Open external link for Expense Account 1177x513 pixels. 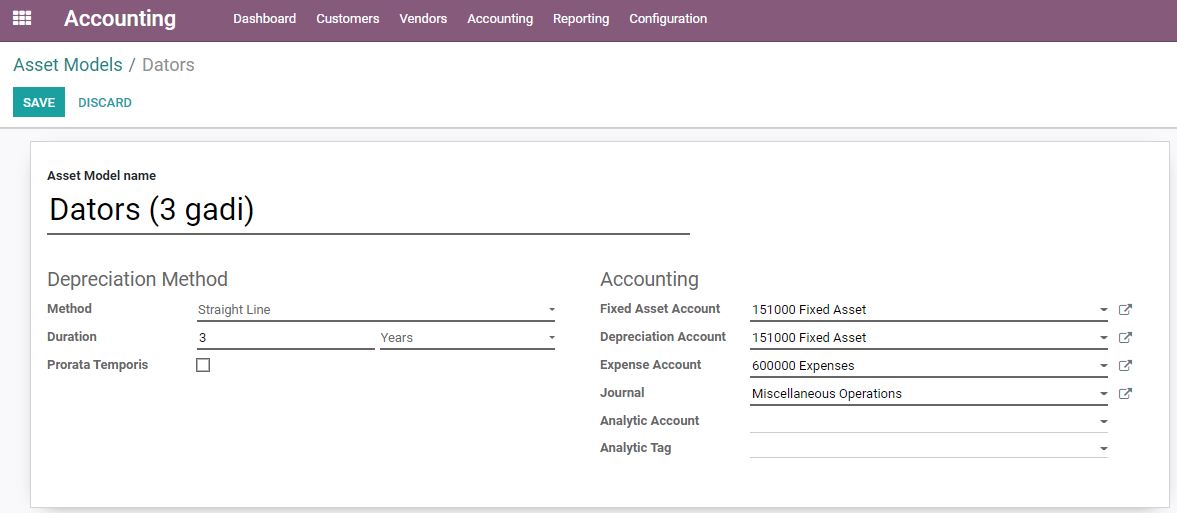[1125, 366]
